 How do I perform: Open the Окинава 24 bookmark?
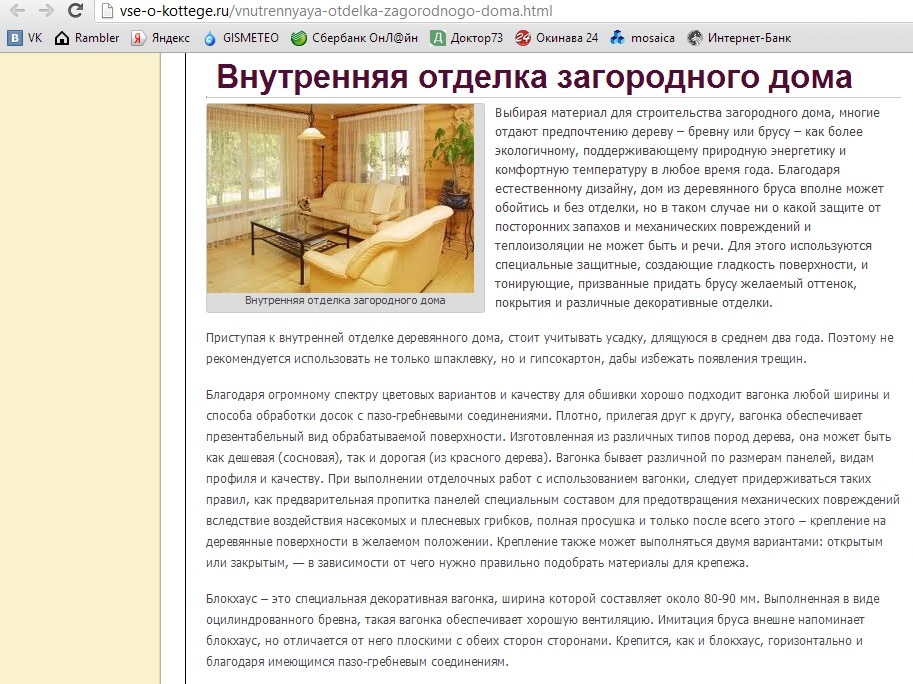[x=556, y=38]
